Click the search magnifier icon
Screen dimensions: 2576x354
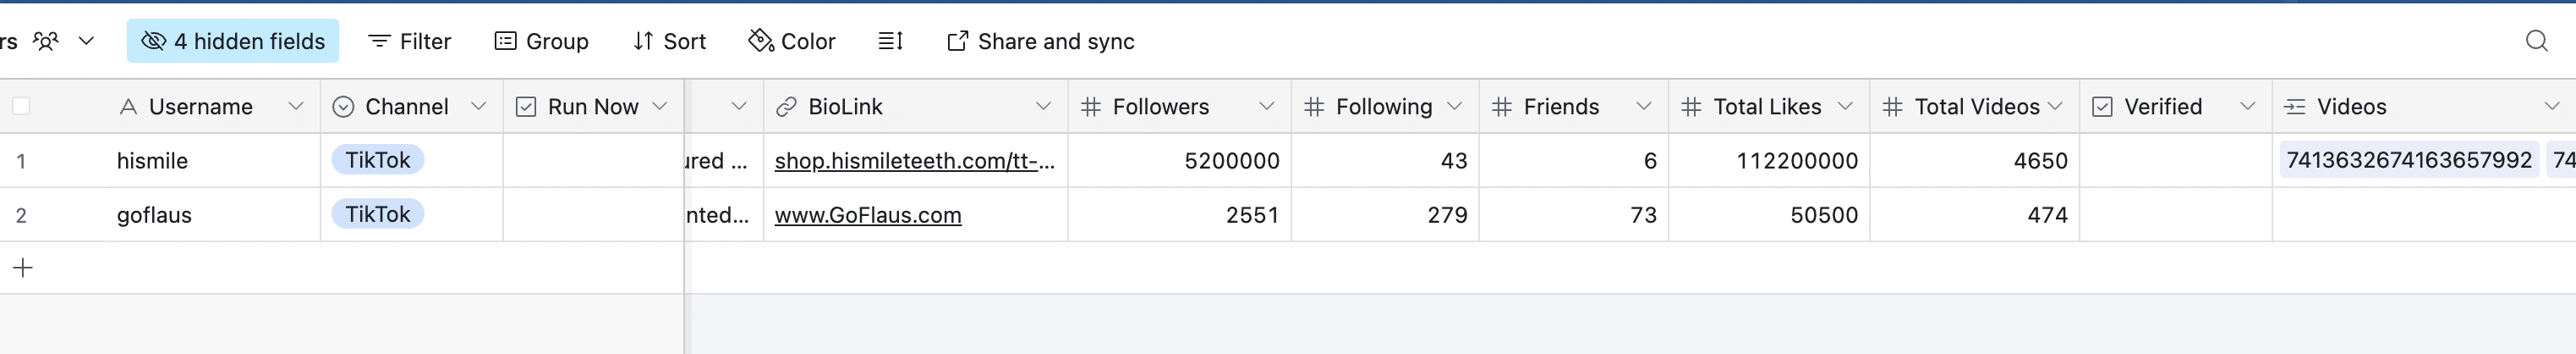click(2536, 41)
